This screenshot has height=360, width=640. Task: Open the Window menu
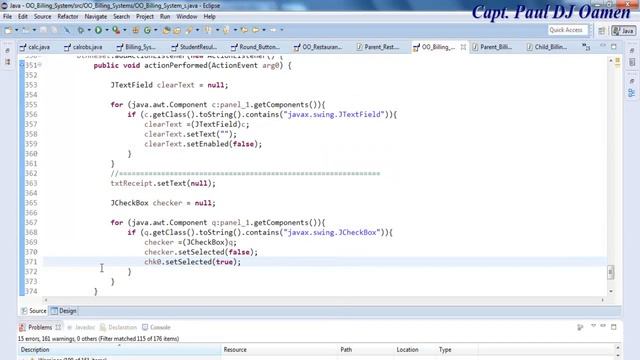pyautogui.click(x=187, y=17)
